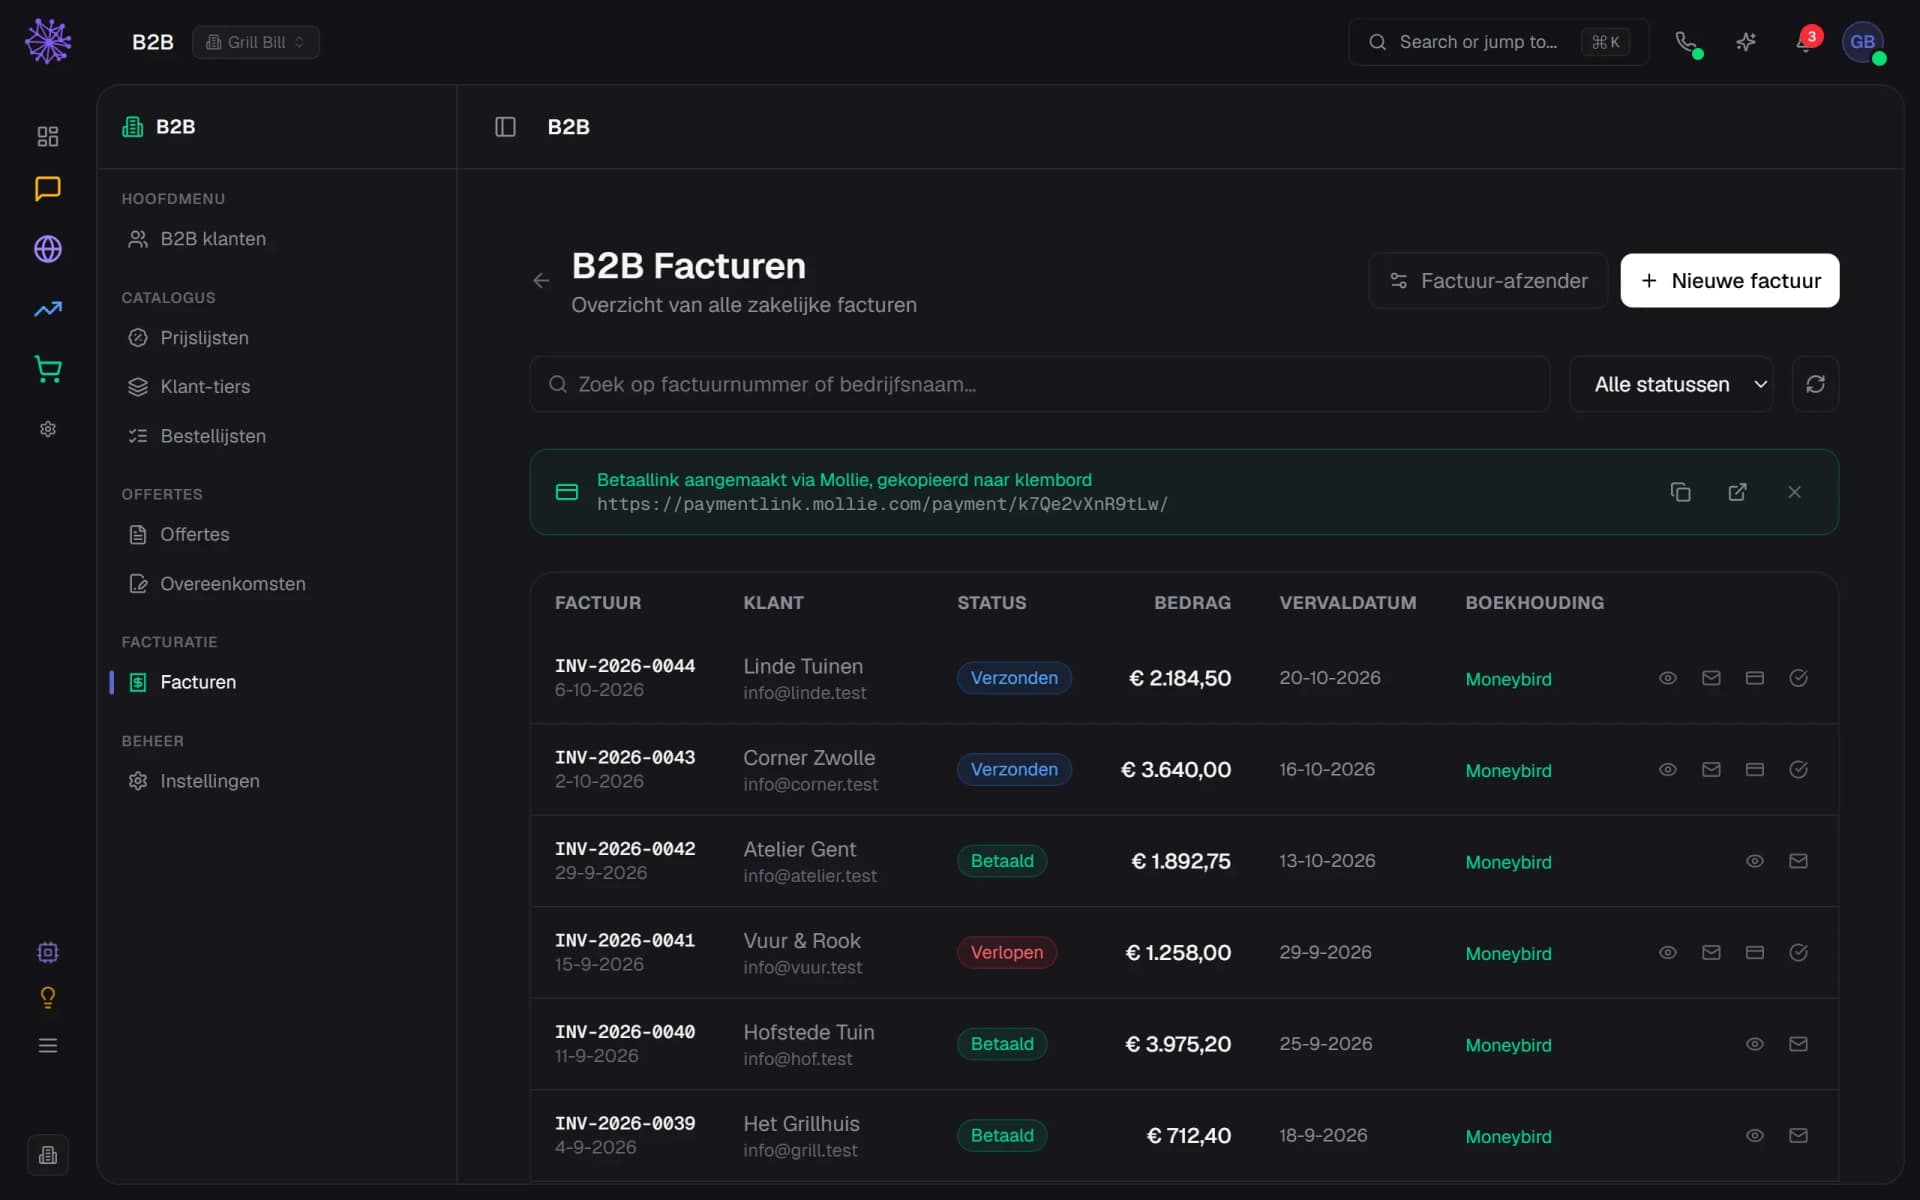View invoice INV-2026-0040 with eye icon
This screenshot has width=1920, height=1200.
tap(1755, 1044)
